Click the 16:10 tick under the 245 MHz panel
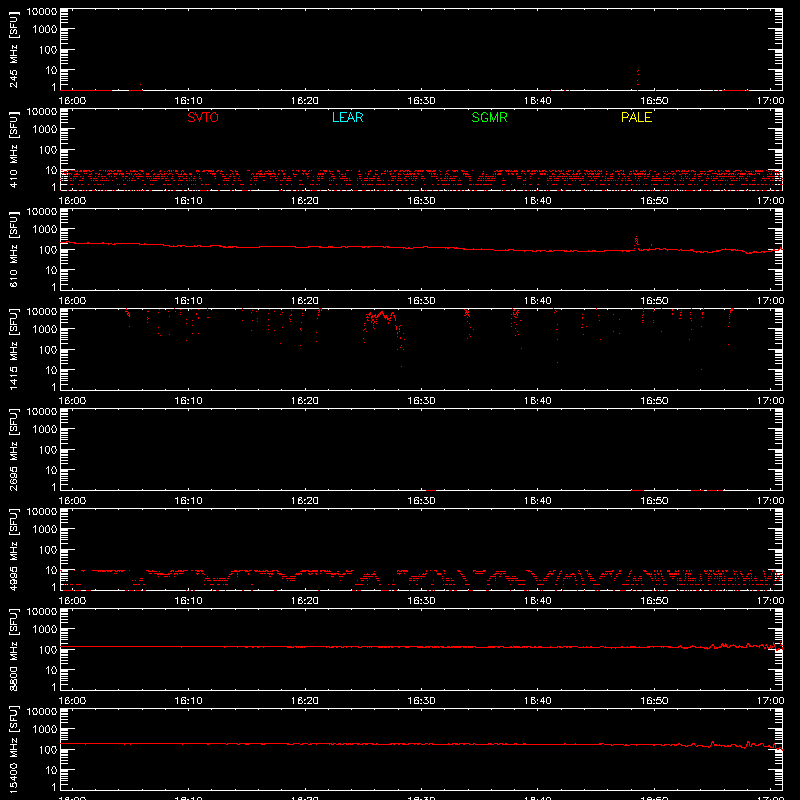The height and width of the screenshot is (800, 800). [188, 101]
